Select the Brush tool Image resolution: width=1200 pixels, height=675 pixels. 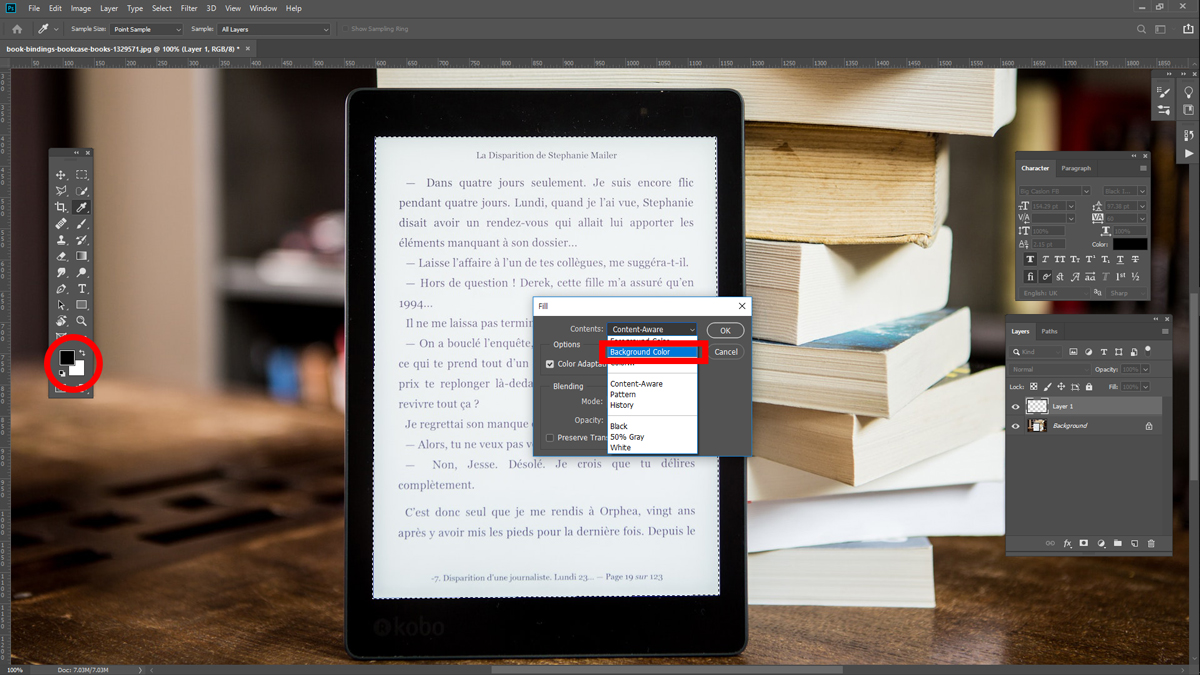point(82,224)
